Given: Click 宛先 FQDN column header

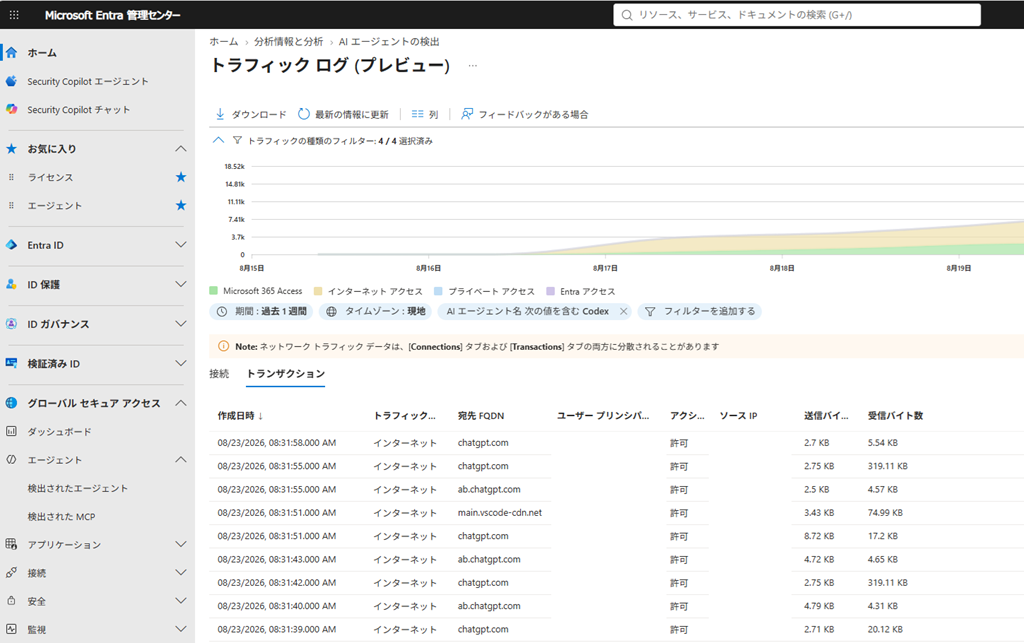Looking at the screenshot, I should coord(481,415).
